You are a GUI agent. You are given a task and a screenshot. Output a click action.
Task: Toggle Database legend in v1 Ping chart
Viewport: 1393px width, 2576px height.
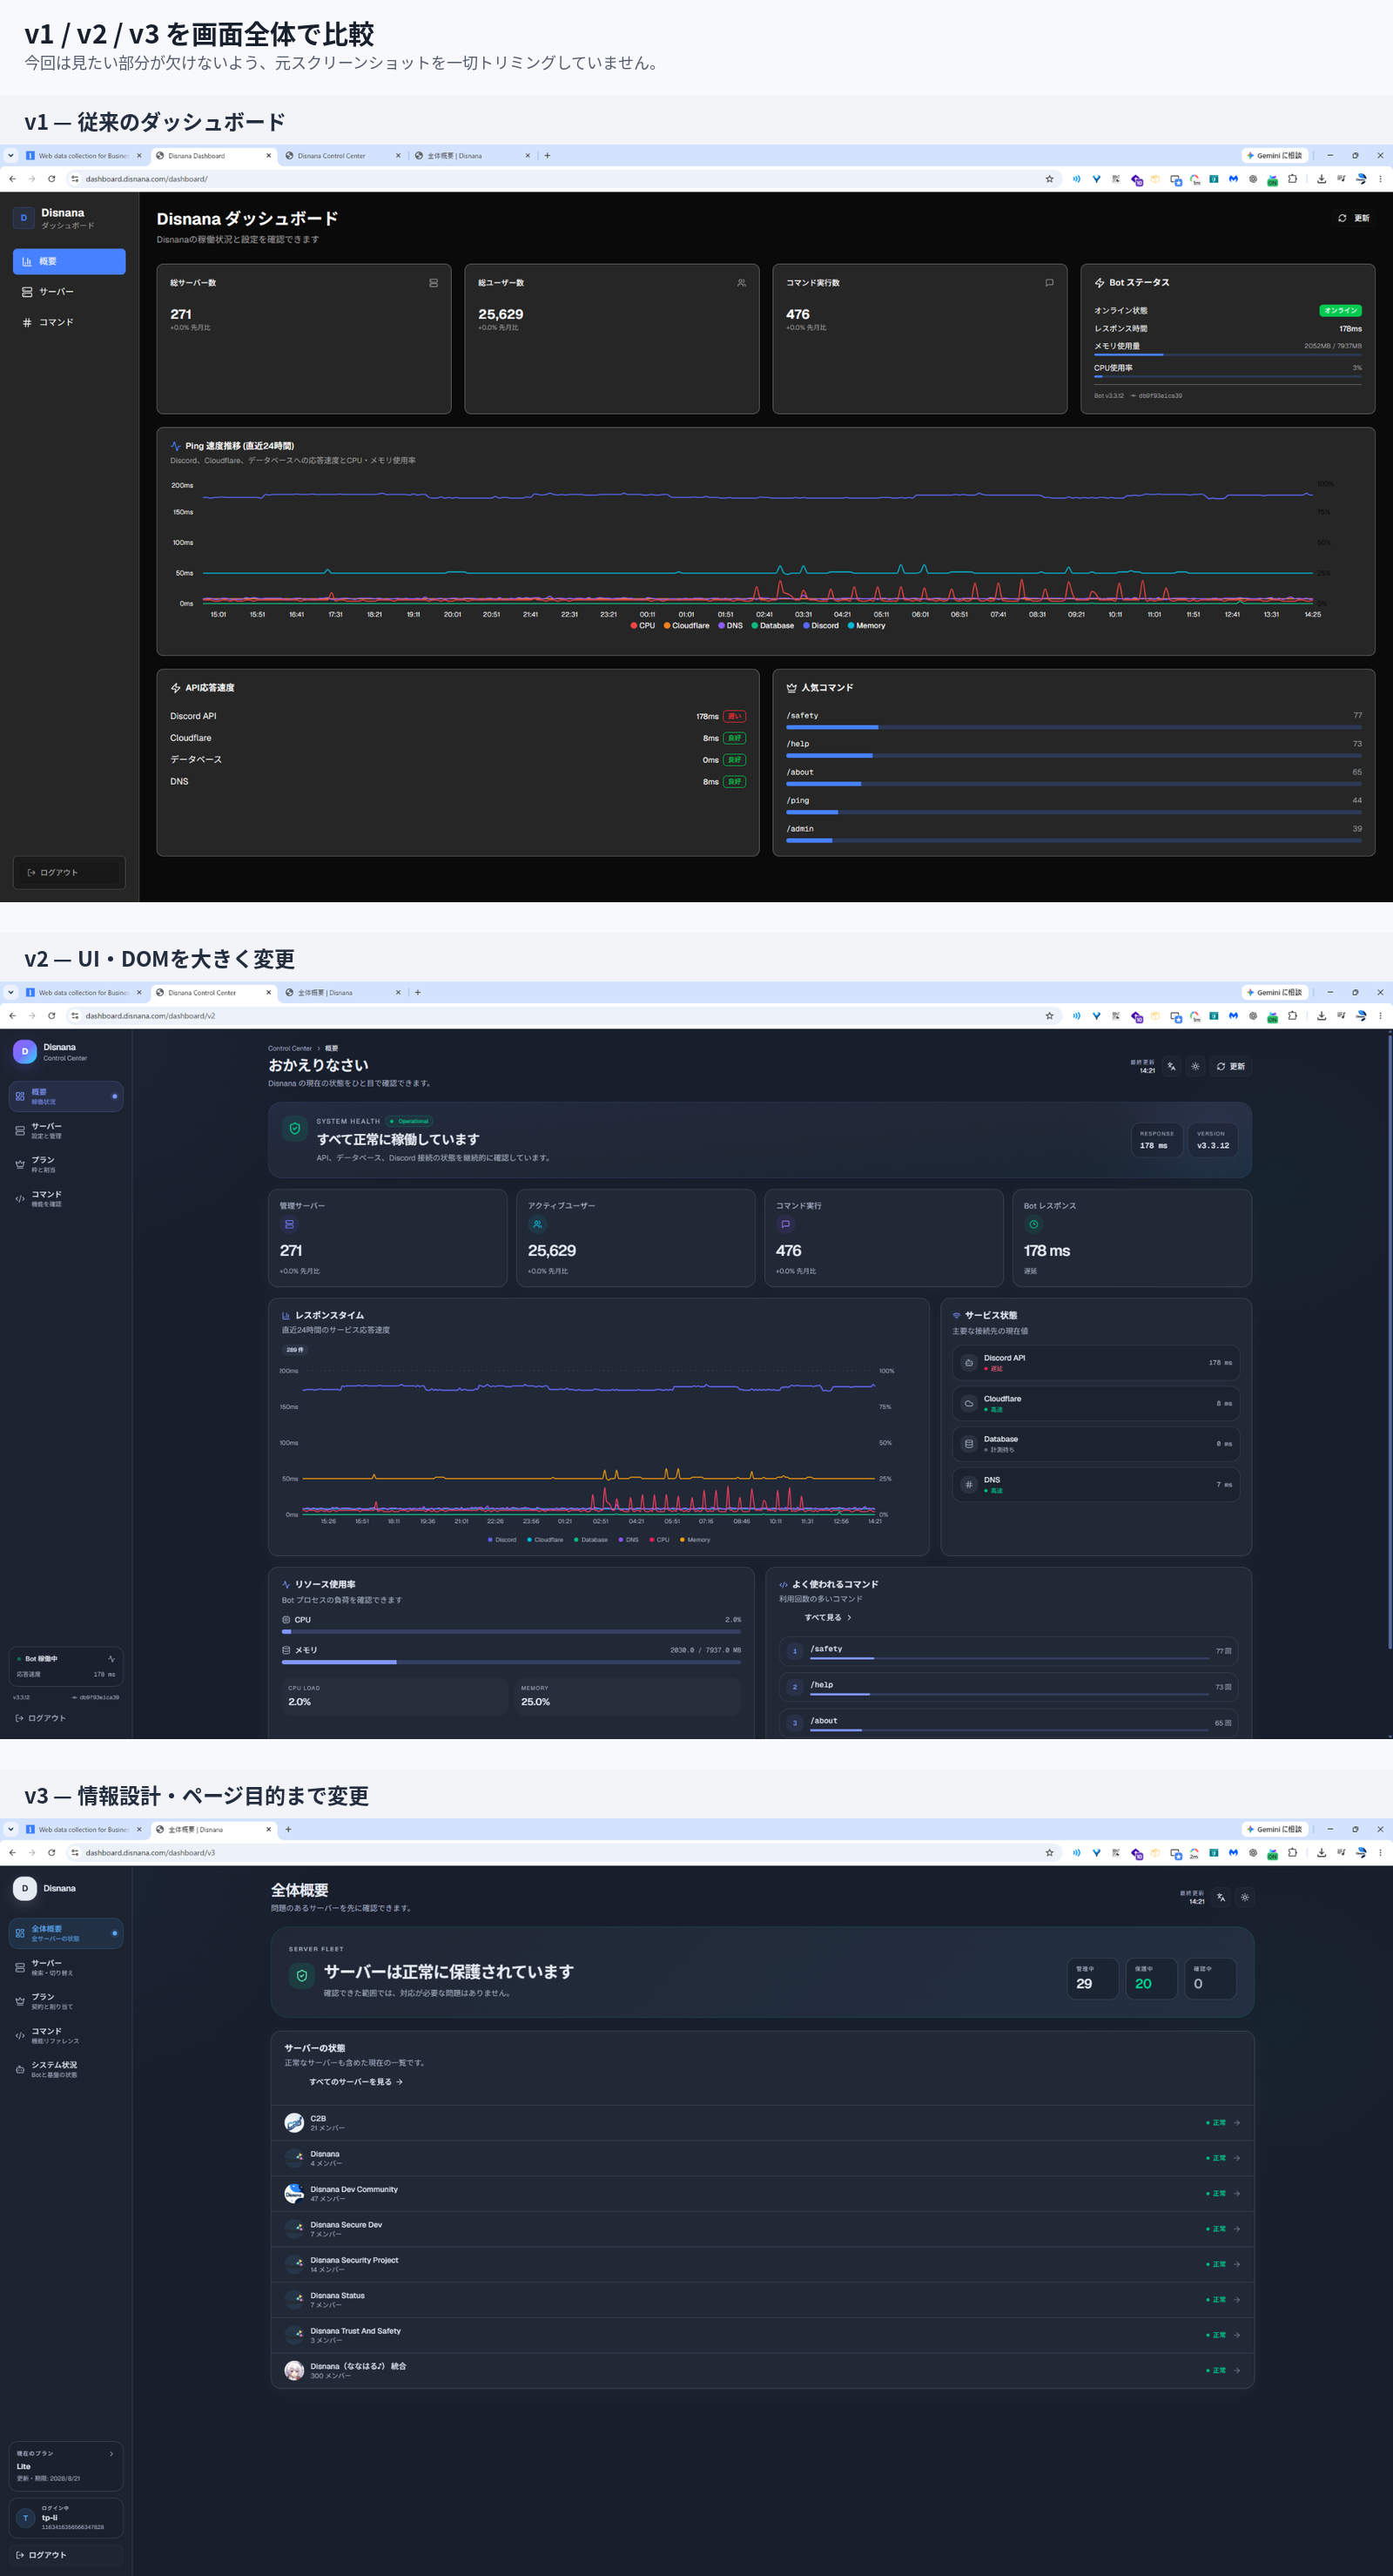coord(772,626)
